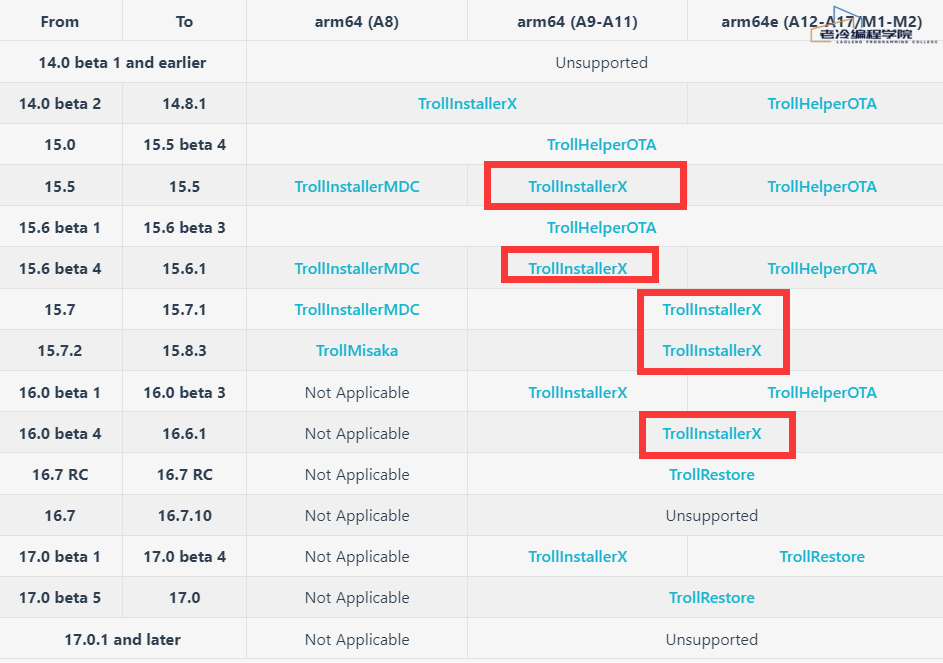This screenshot has width=943, height=663.
Task: Select the '17.0 beta 1' cell
Action: (60, 557)
